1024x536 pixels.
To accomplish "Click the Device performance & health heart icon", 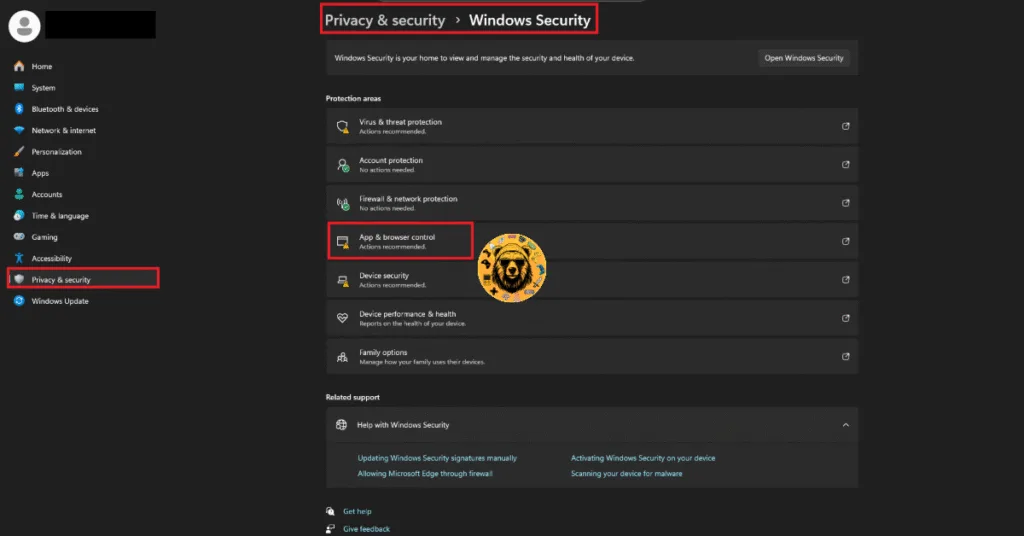I will pos(342,318).
